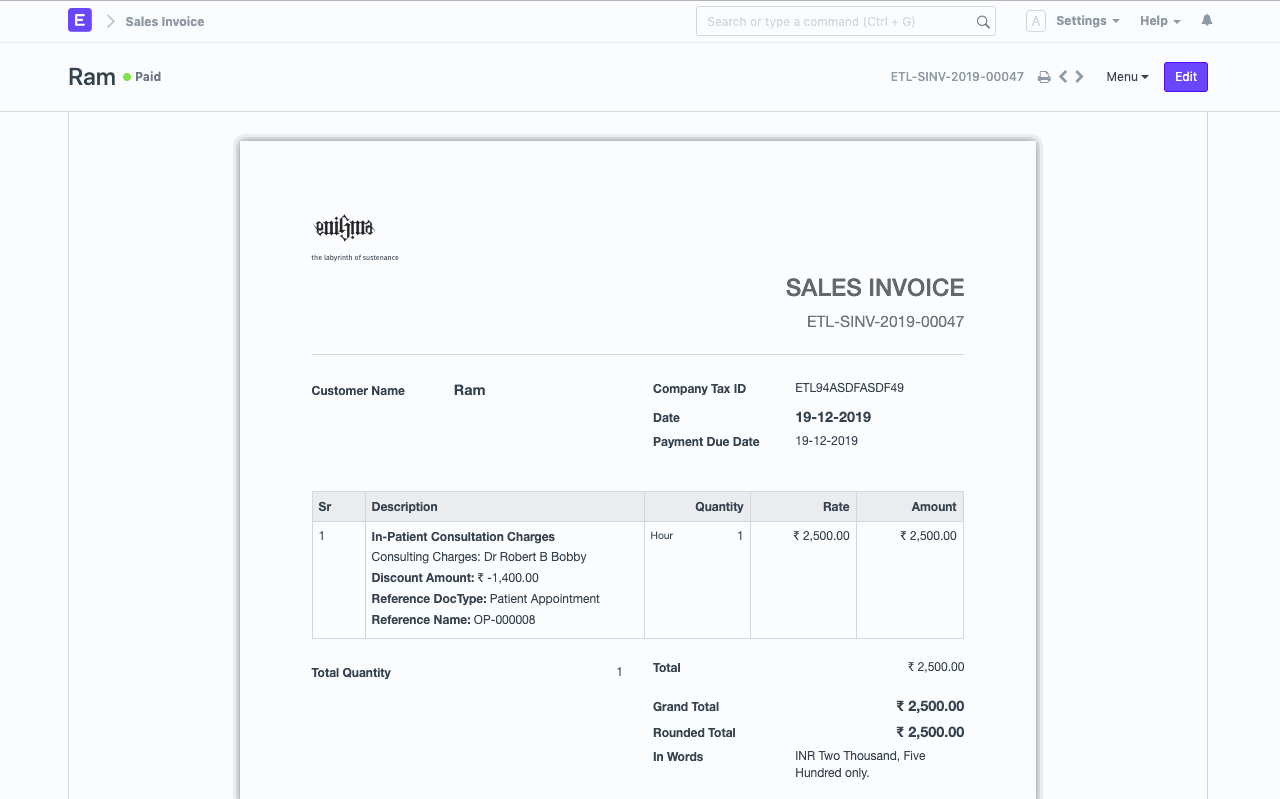Image resolution: width=1280 pixels, height=799 pixels.
Task: Expand the Settings dropdown
Action: click(1087, 21)
